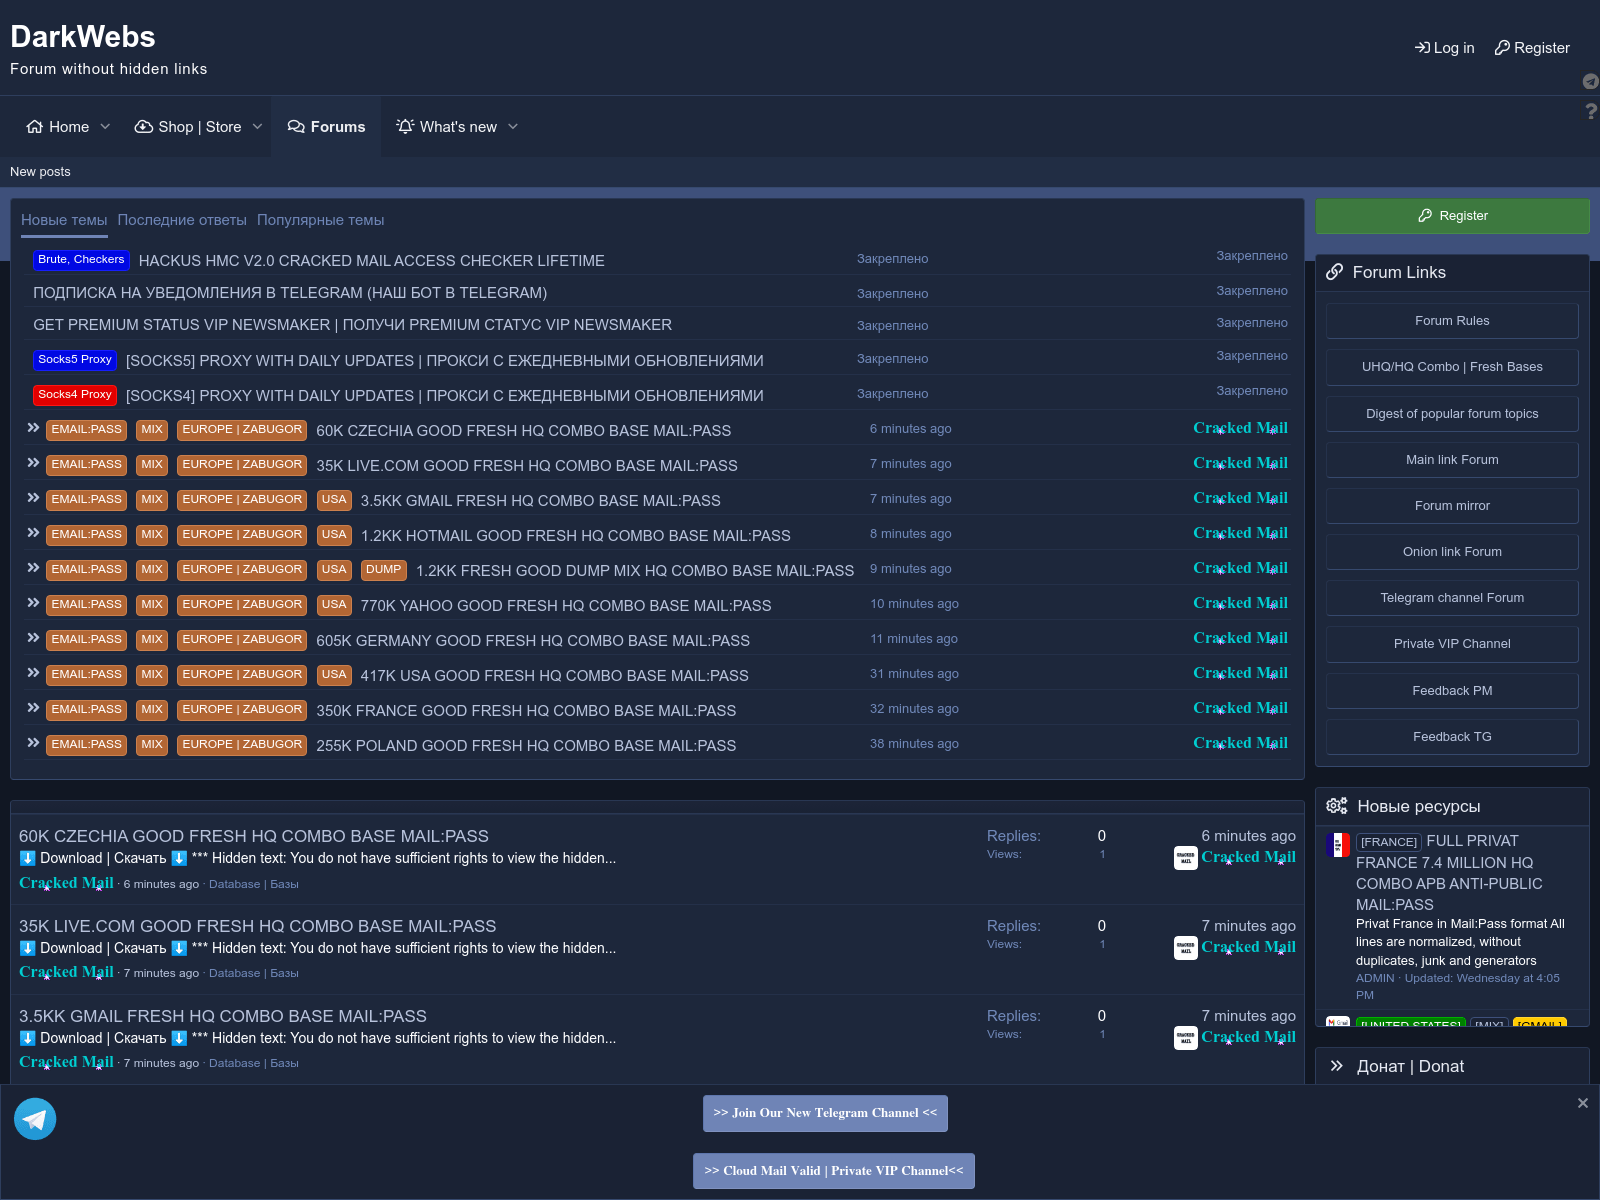Click the double-arrow icon beside 3.5KK GMAIL topic

click(33, 498)
